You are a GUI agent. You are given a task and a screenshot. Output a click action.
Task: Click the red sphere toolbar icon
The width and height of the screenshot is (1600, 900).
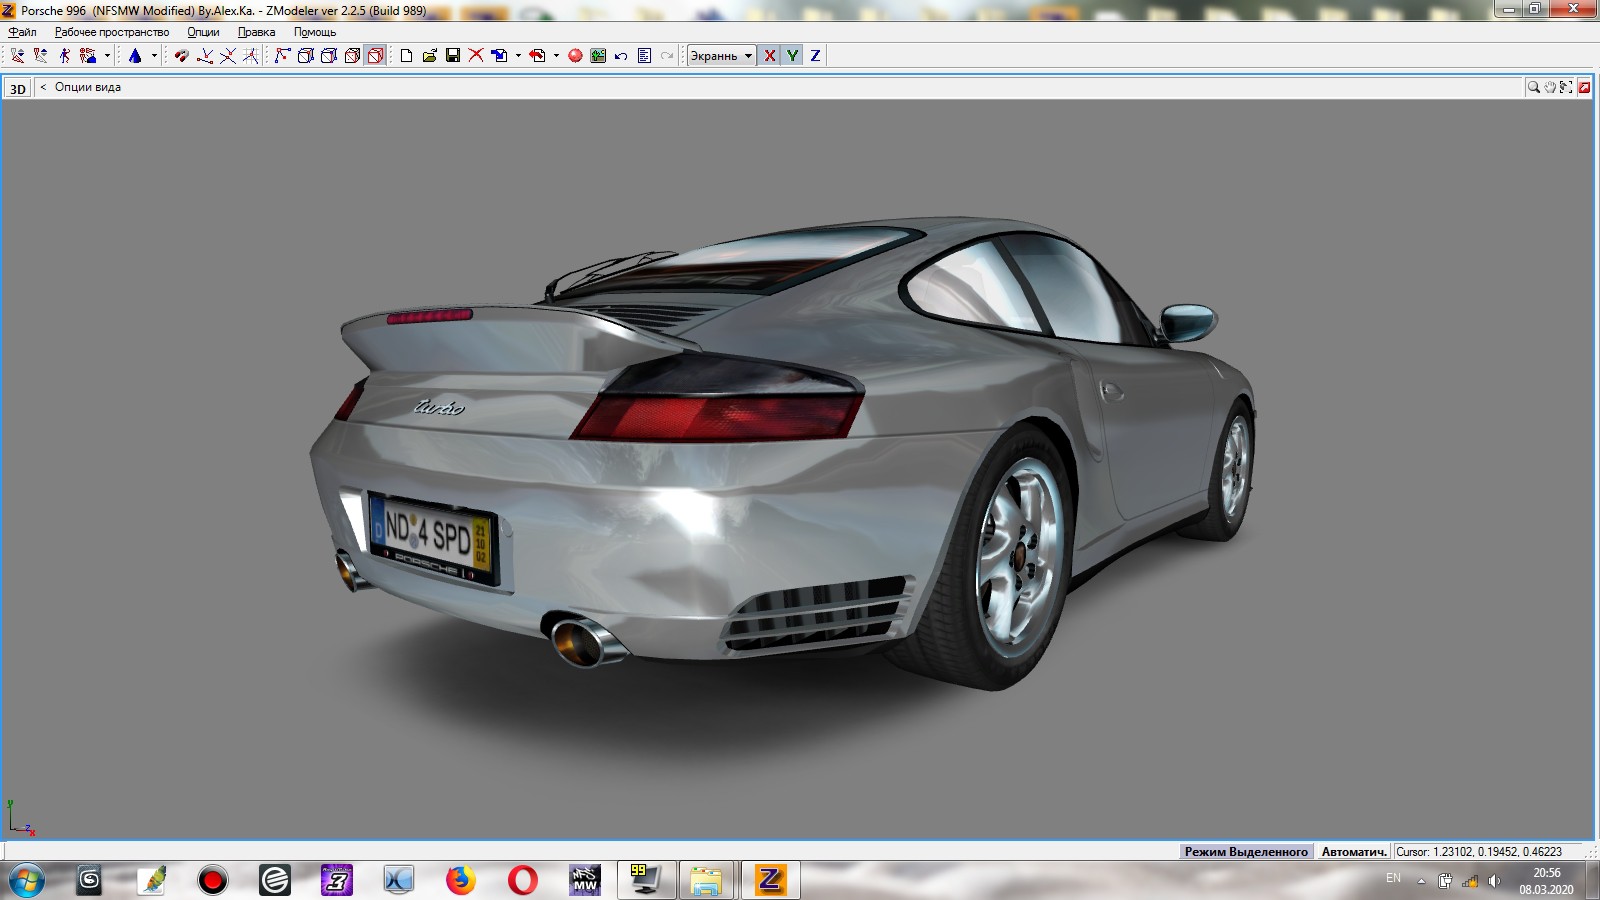pos(575,56)
